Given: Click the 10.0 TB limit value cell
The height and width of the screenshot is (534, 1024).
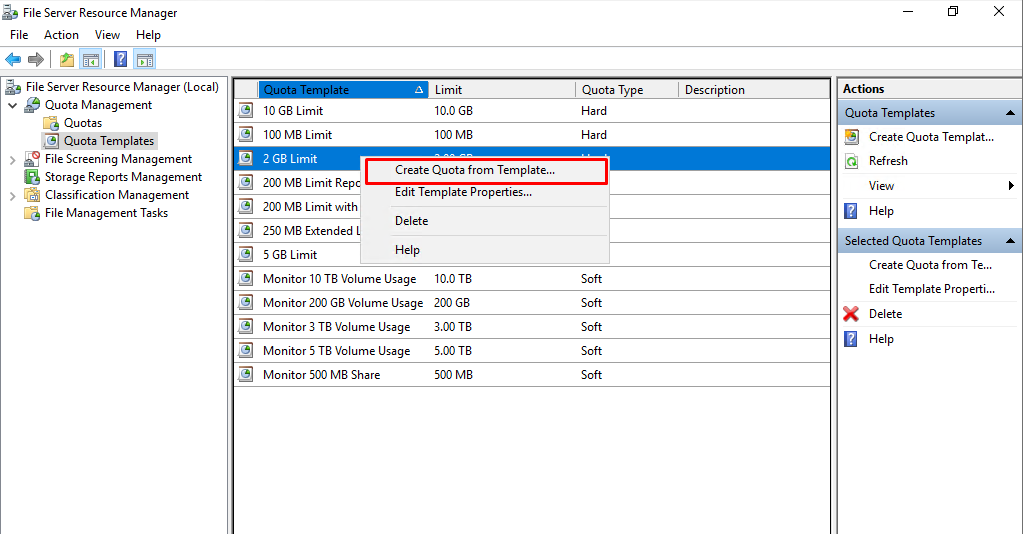Looking at the screenshot, I should click(453, 279).
